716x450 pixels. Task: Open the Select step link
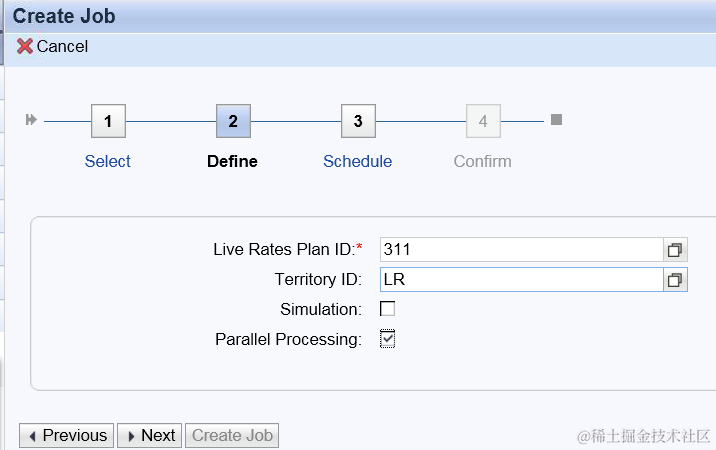tap(108, 161)
